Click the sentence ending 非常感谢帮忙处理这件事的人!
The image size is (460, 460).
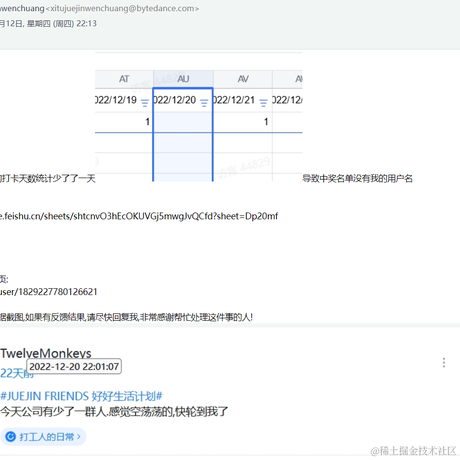[126, 317]
